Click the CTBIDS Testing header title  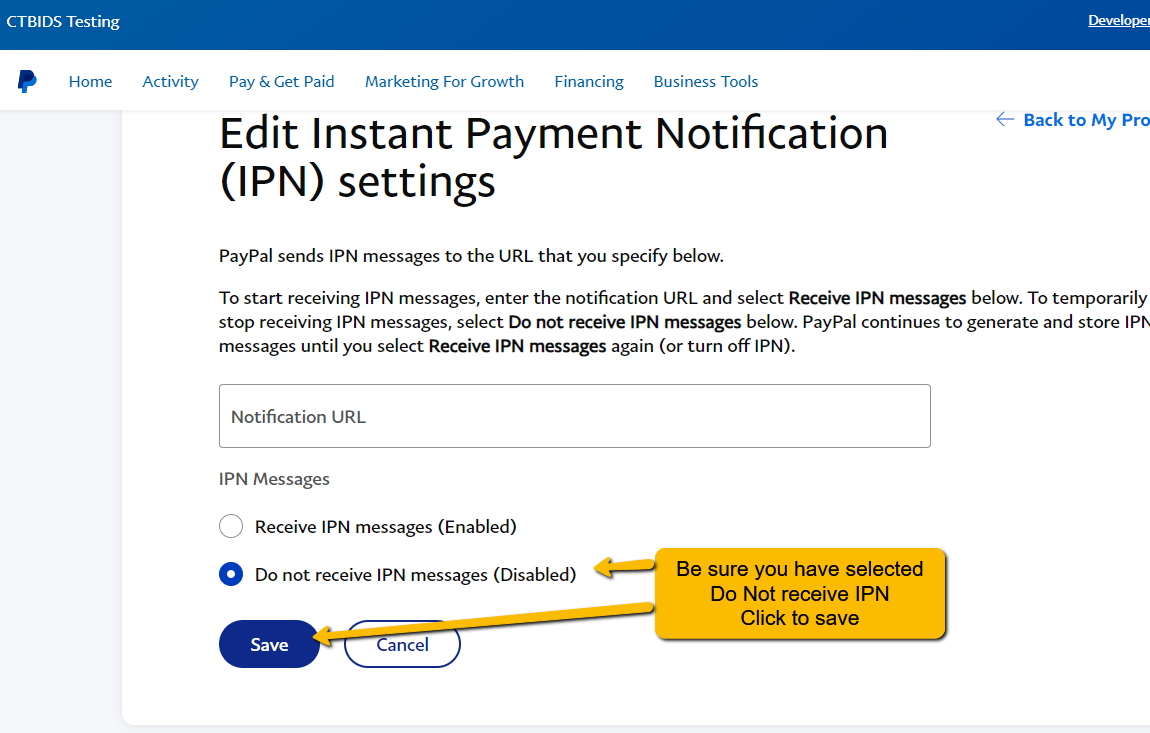click(x=63, y=21)
